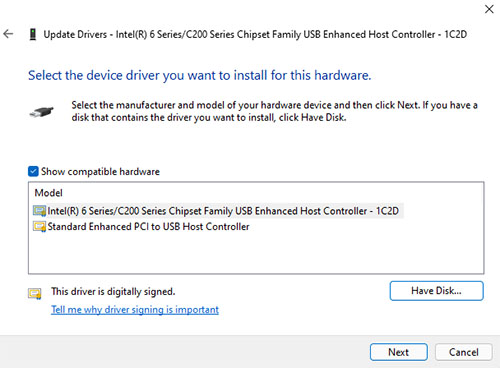Click the Next button

click(x=399, y=352)
